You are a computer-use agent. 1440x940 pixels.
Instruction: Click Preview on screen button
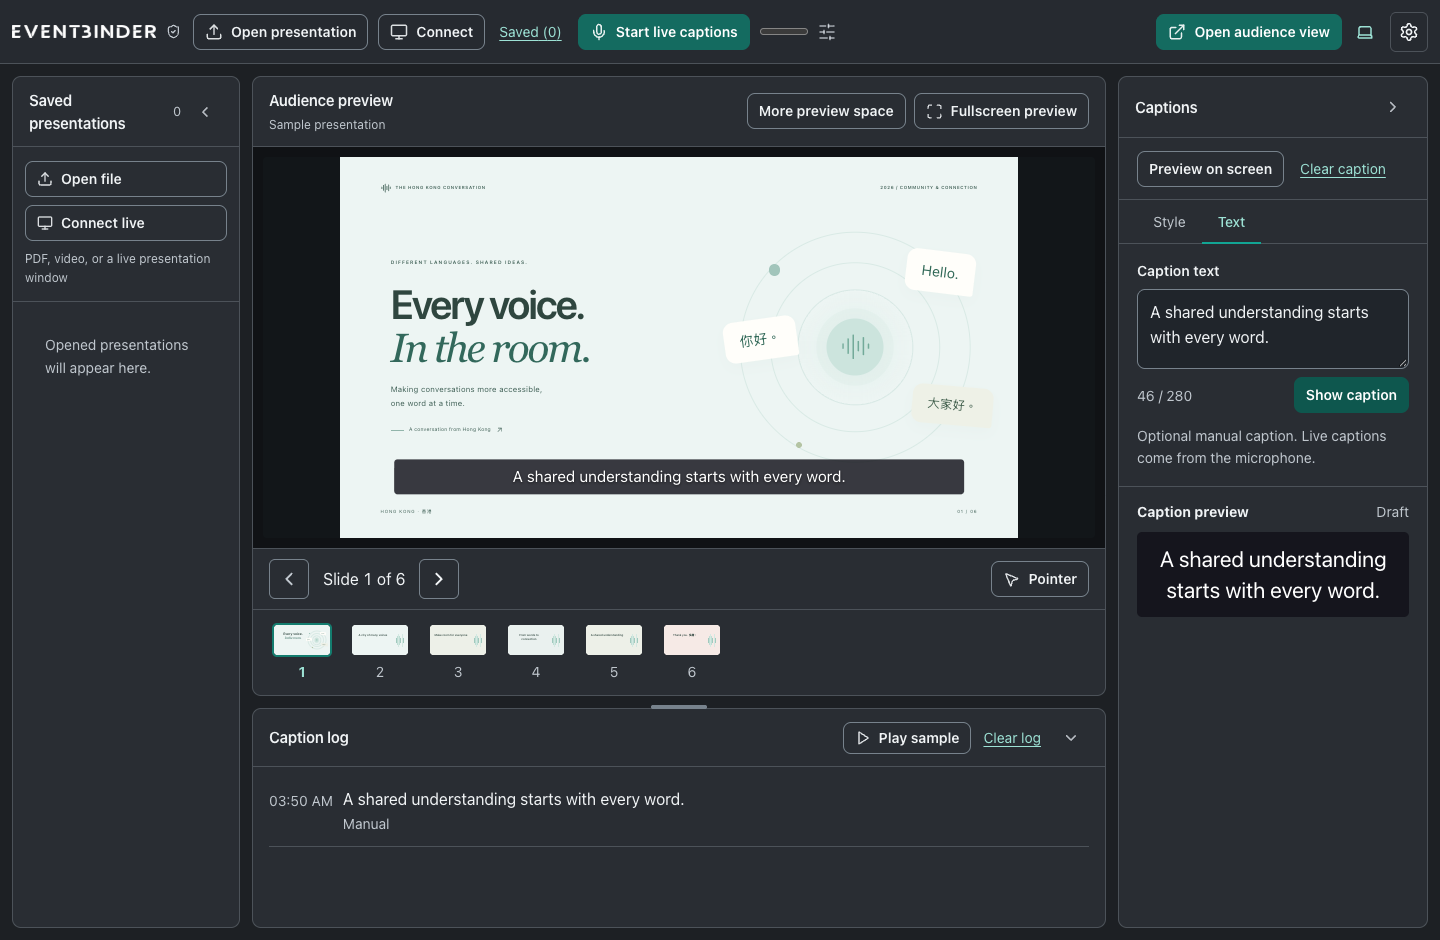click(x=1210, y=169)
